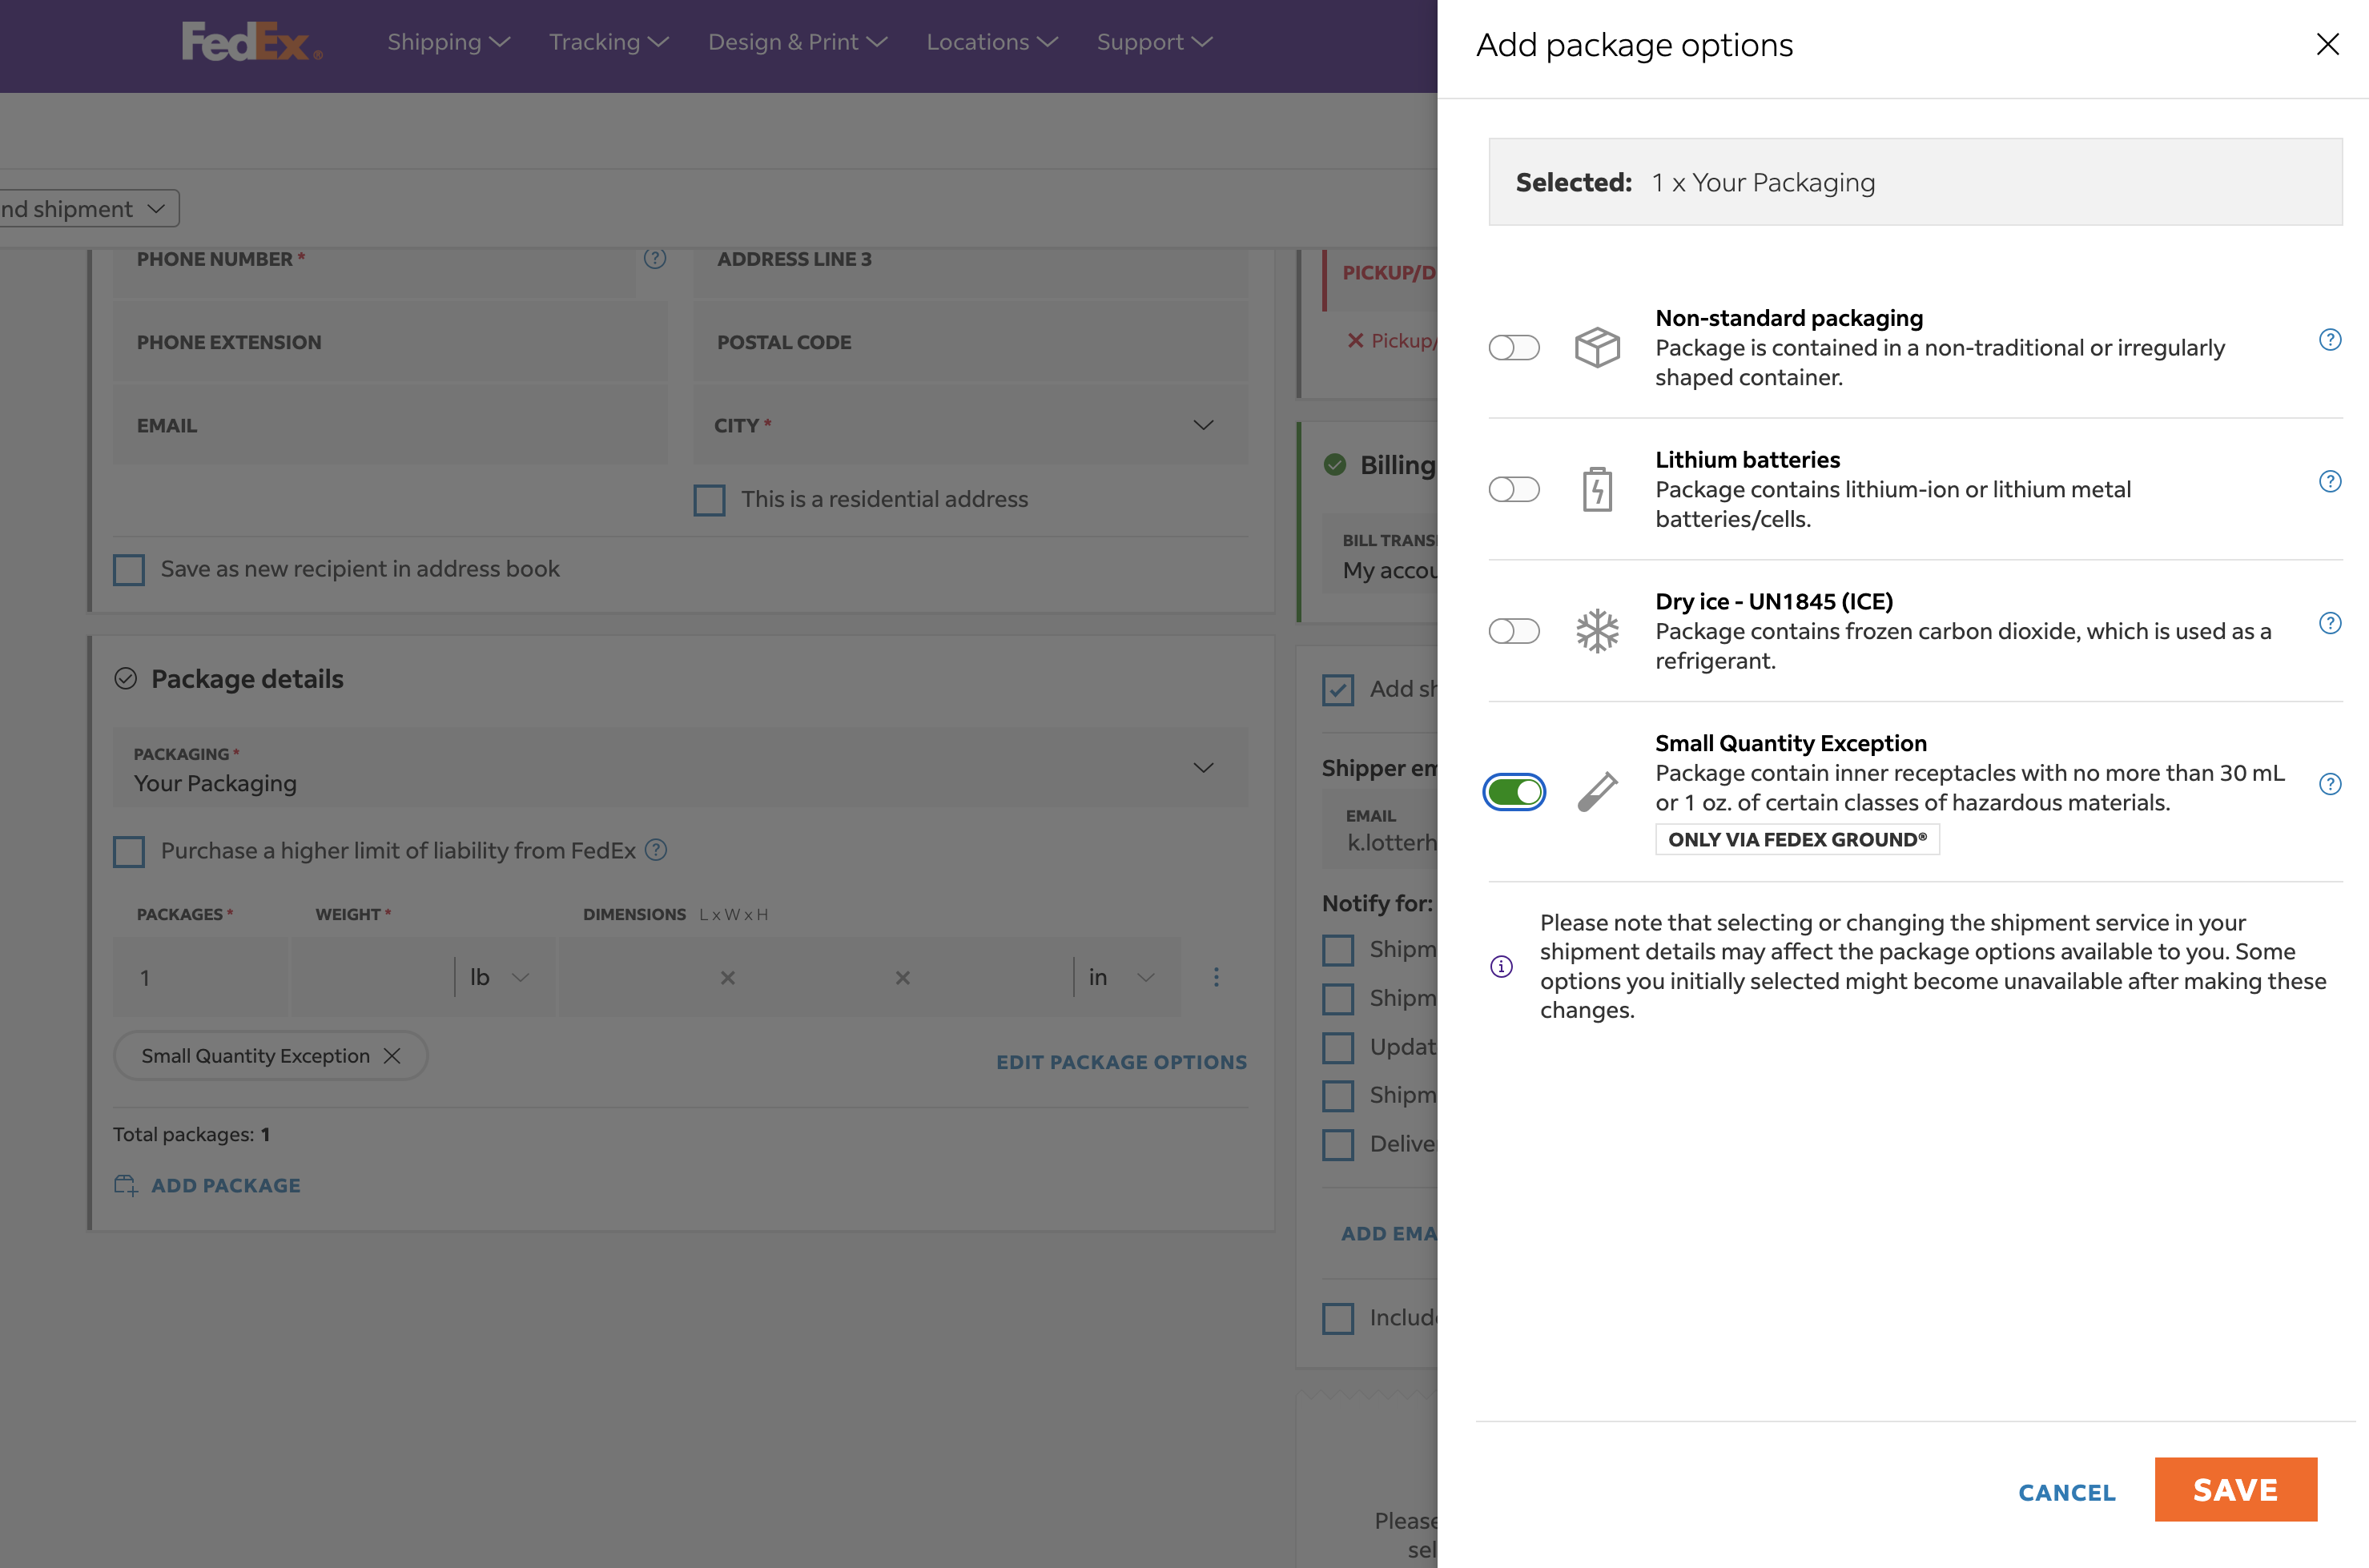Check Purchase a higher limit of liability

(x=129, y=851)
